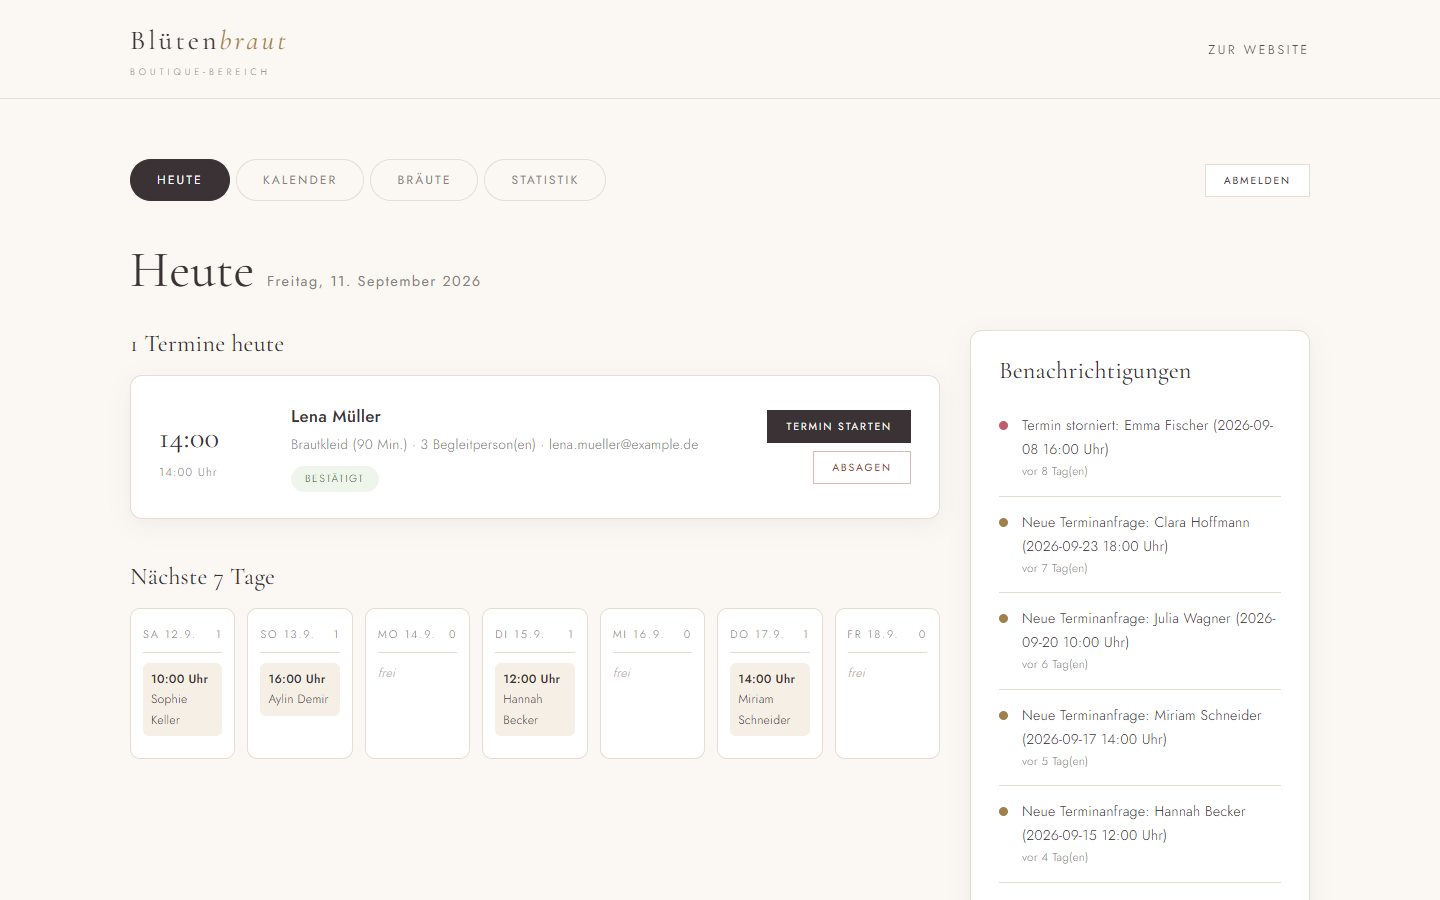Open the Clara Hoffmann request notification
This screenshot has height=900, width=1440.
click(x=1140, y=544)
